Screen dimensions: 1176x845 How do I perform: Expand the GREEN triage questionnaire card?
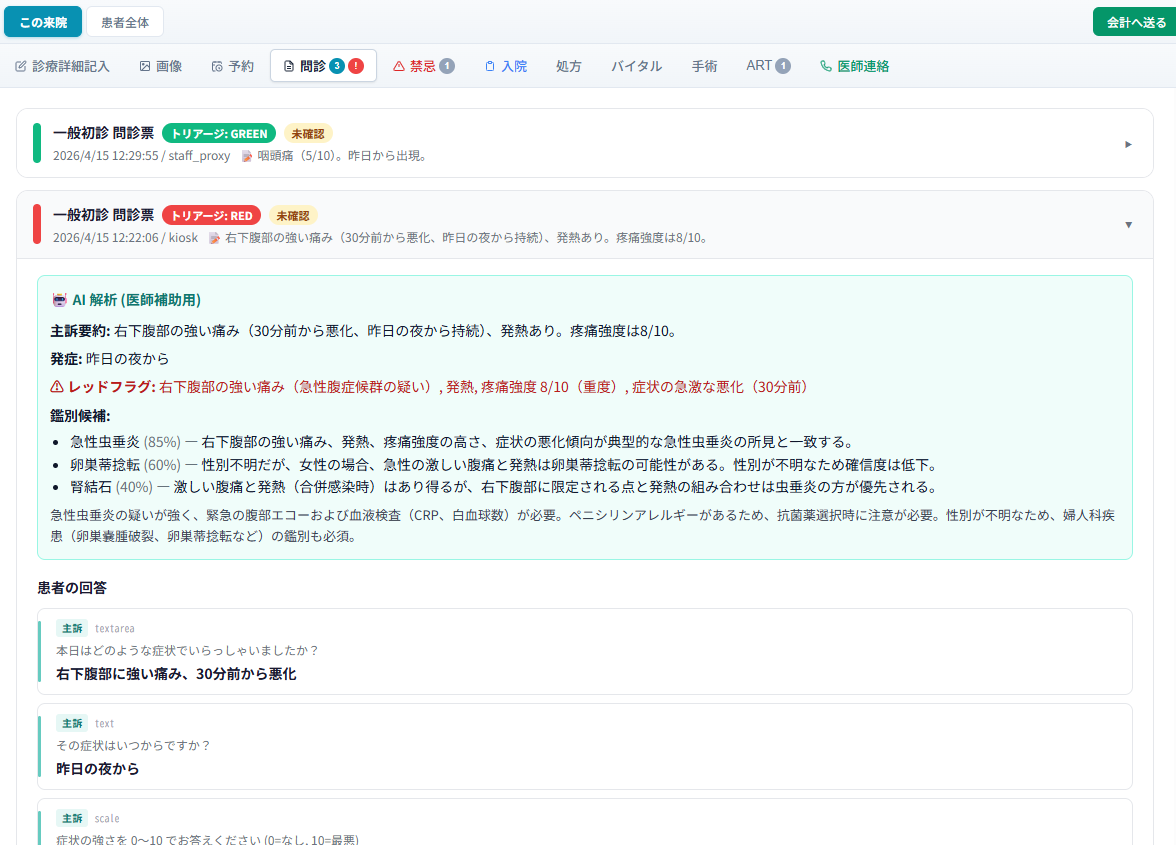click(1128, 143)
